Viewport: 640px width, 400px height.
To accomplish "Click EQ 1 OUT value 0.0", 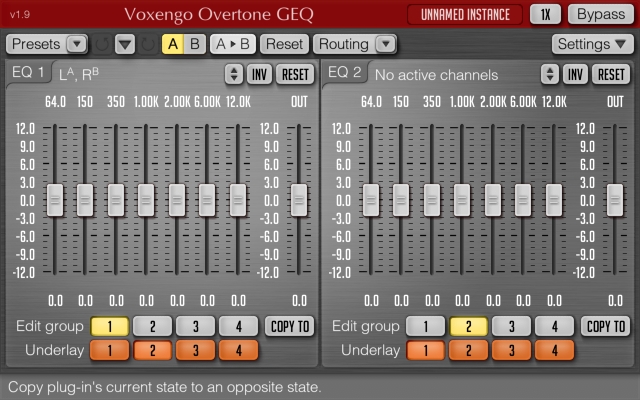I will click(x=299, y=301).
